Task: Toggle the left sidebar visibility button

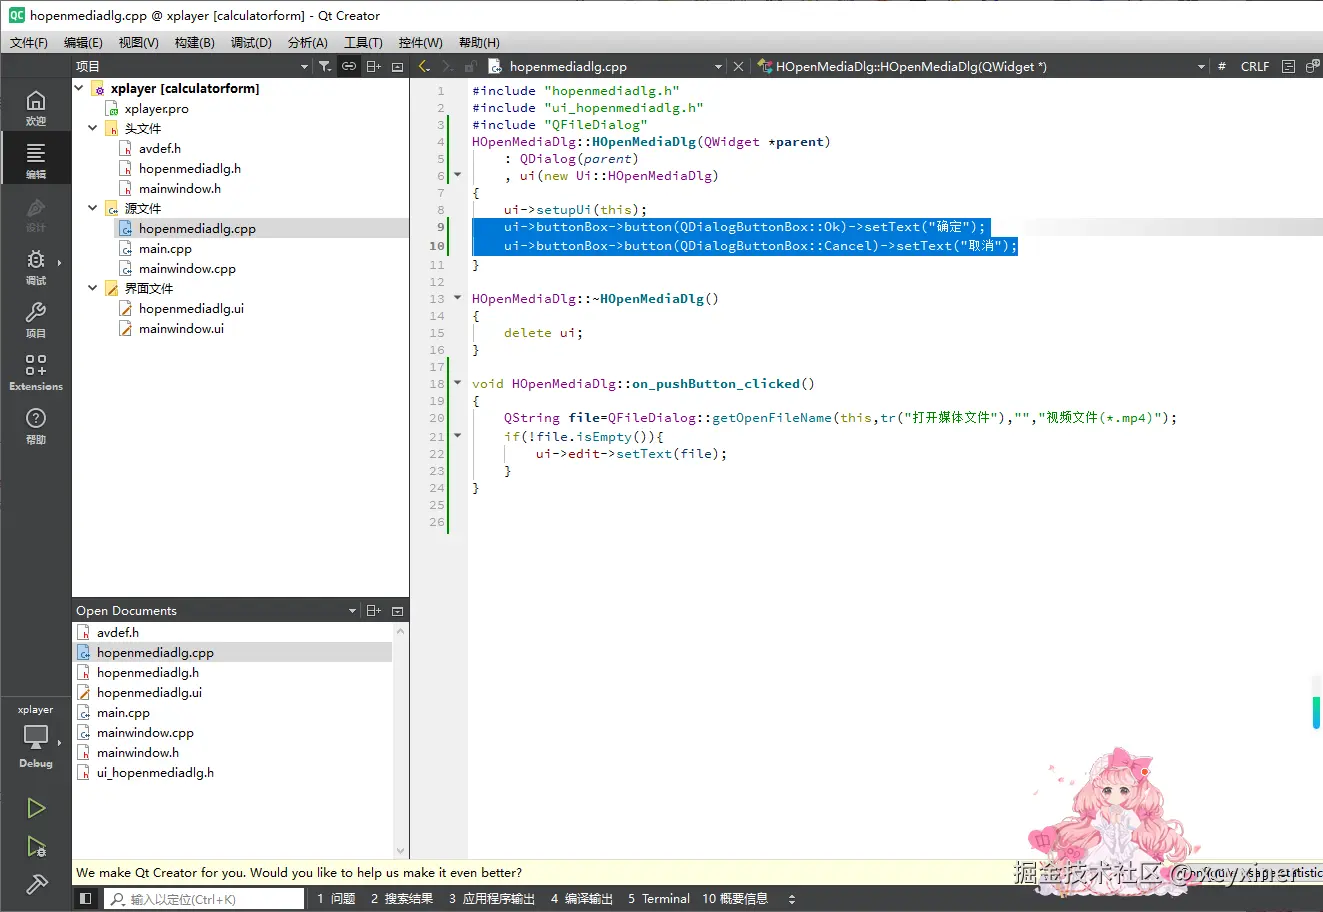Action: pyautogui.click(x=86, y=899)
